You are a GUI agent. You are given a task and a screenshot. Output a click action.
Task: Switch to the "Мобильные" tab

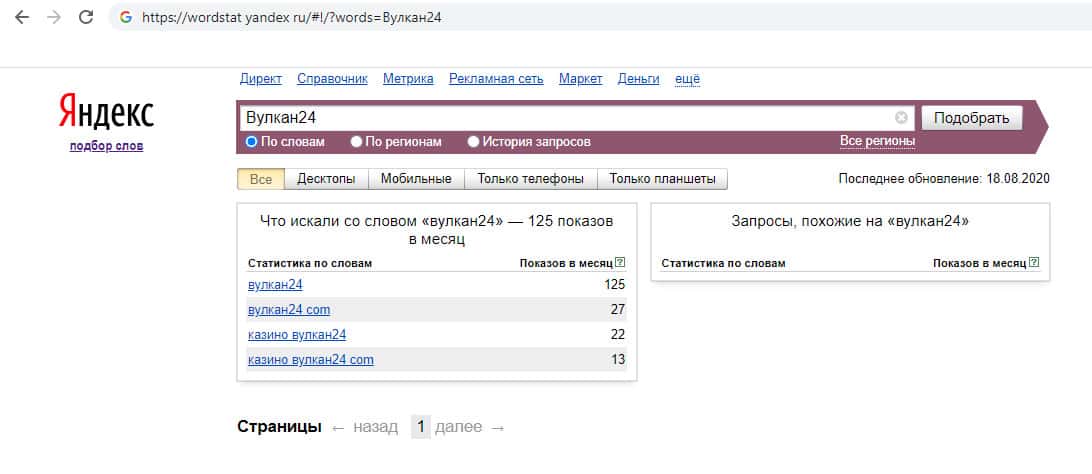[416, 180]
